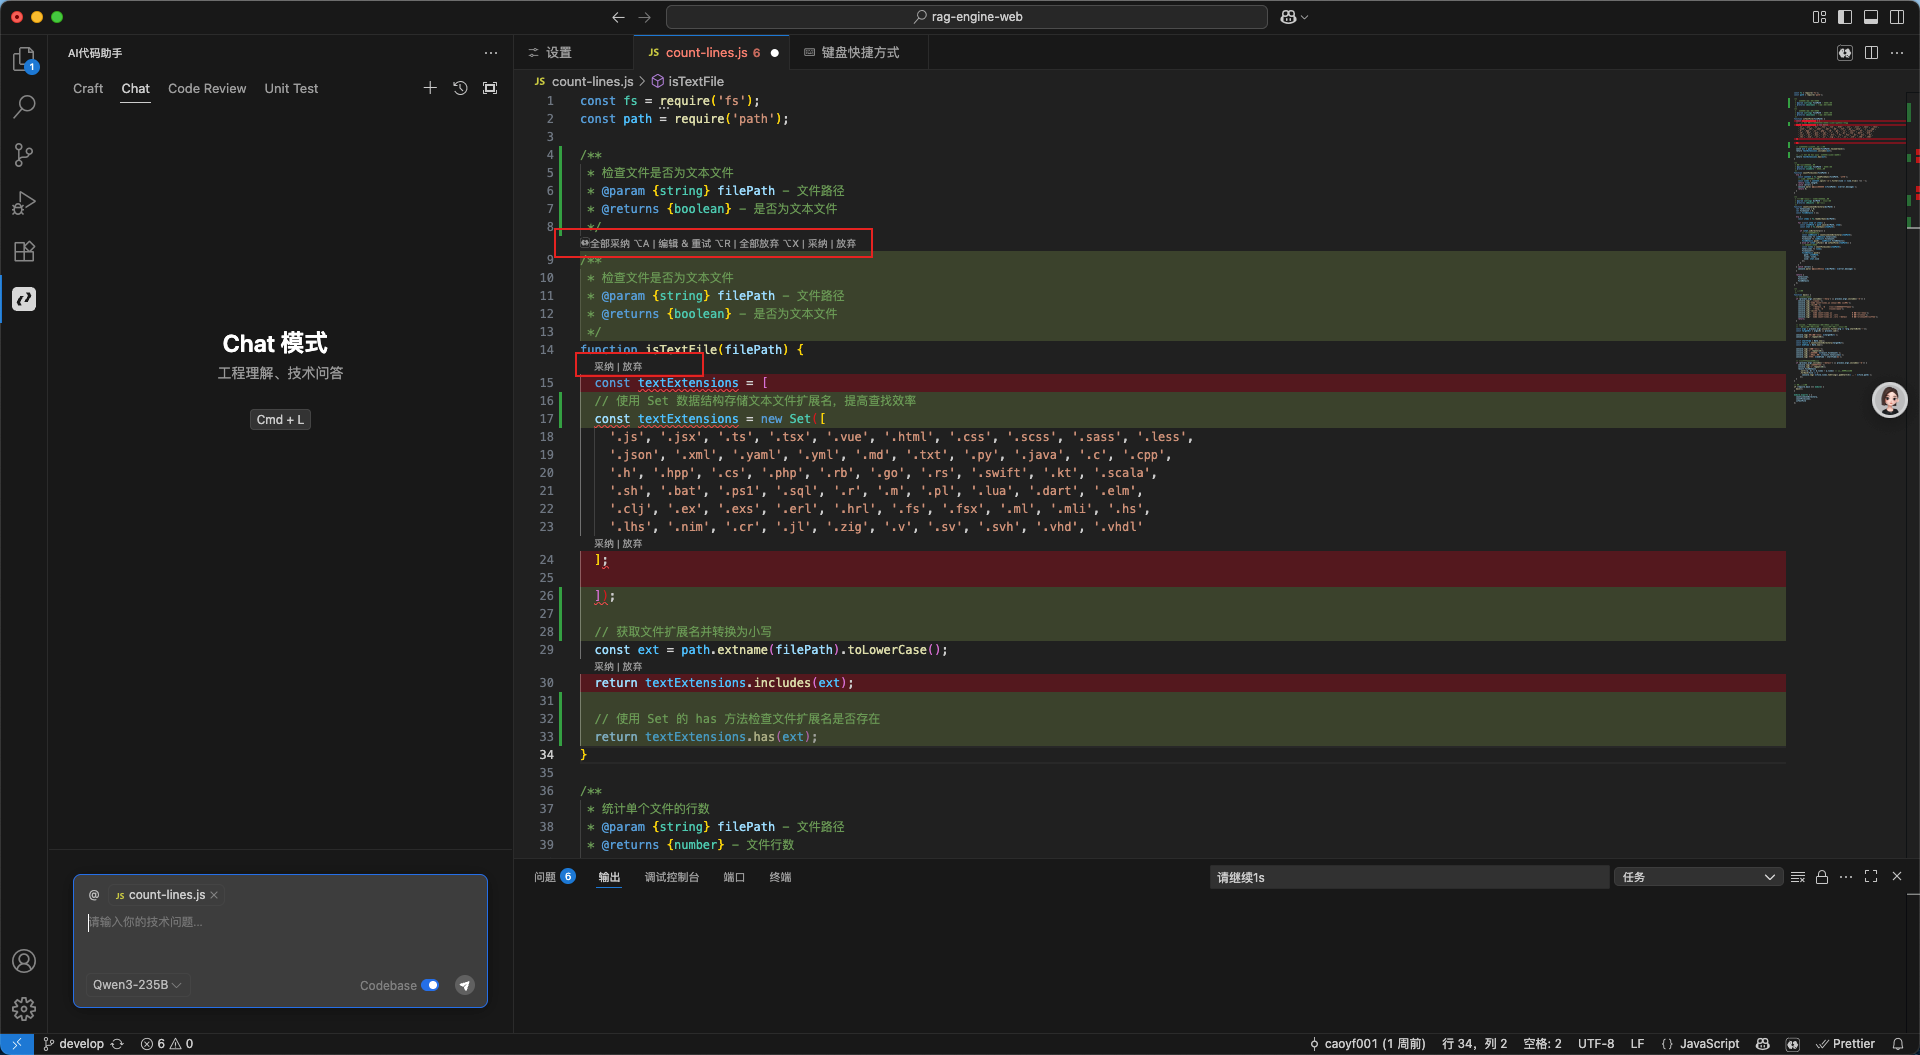The width and height of the screenshot is (1920, 1055).
Task: Open the 任务 output channel dropdown
Action: [x=1698, y=877]
